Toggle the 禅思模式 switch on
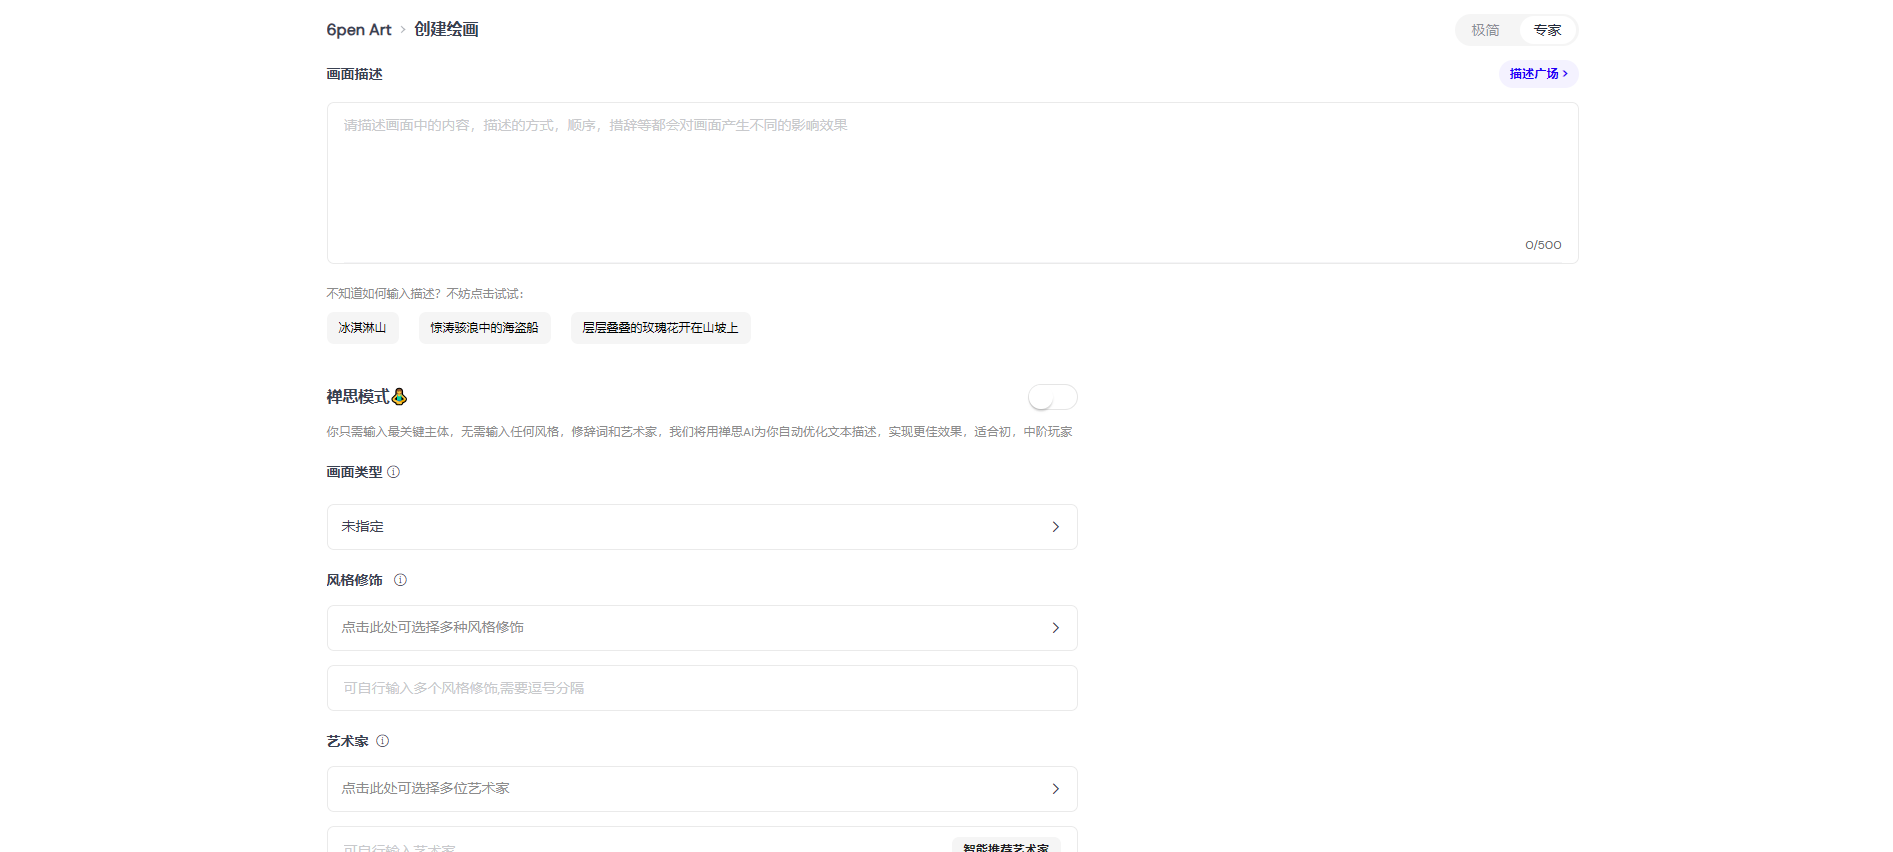Viewport: 1893px width, 852px height. [x=1052, y=397]
